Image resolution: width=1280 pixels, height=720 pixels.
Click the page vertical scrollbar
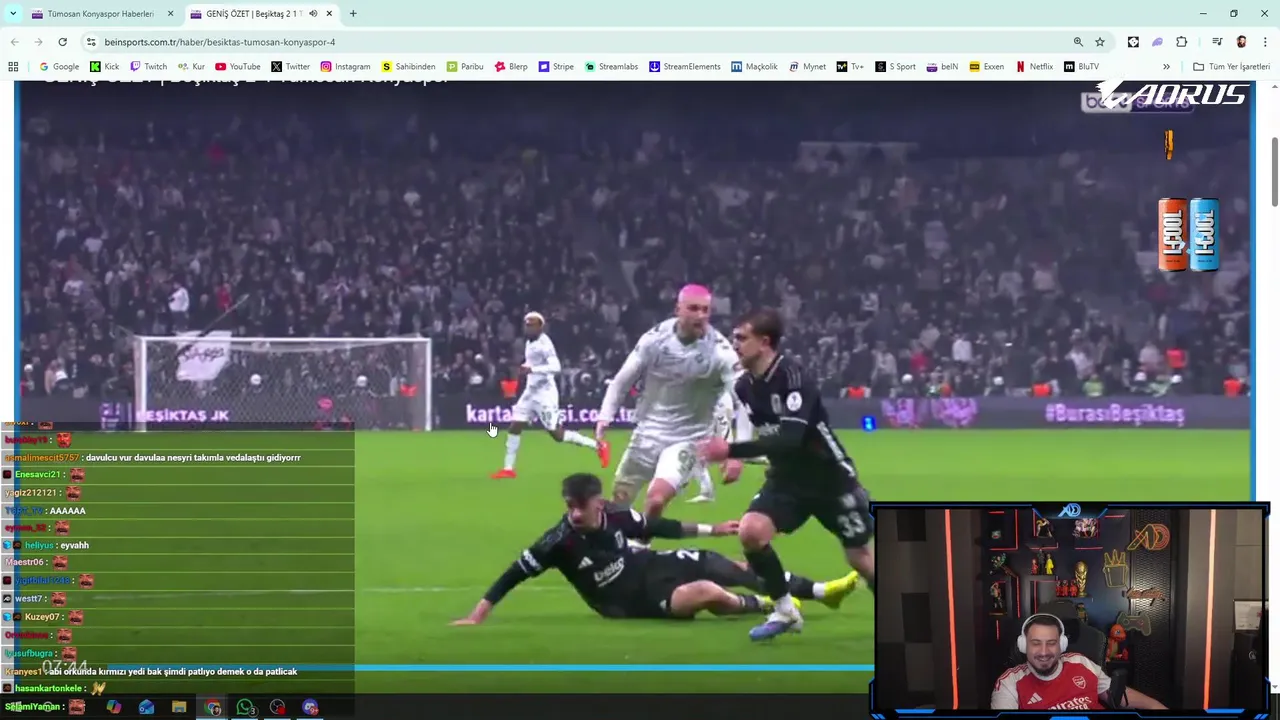pyautogui.click(x=1275, y=170)
